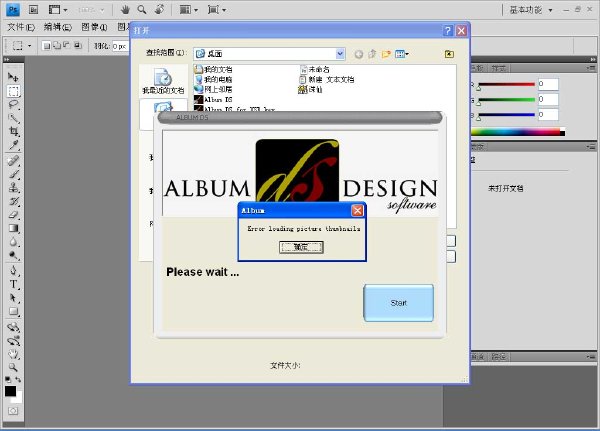Image resolution: width=600 pixels, height=431 pixels.
Task: Open the color panel options menu
Action: click(591, 68)
